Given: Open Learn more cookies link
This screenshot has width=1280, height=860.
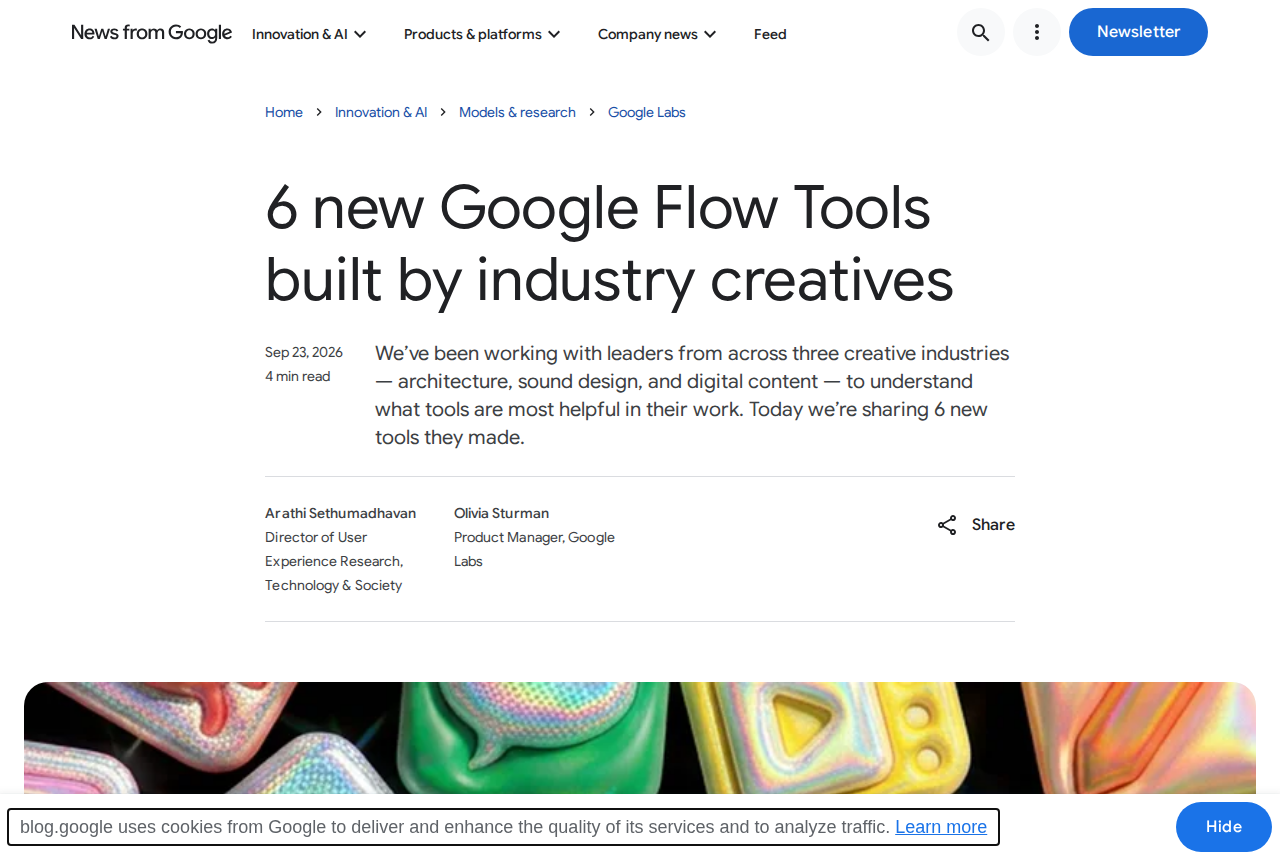Looking at the screenshot, I should coord(941,827).
